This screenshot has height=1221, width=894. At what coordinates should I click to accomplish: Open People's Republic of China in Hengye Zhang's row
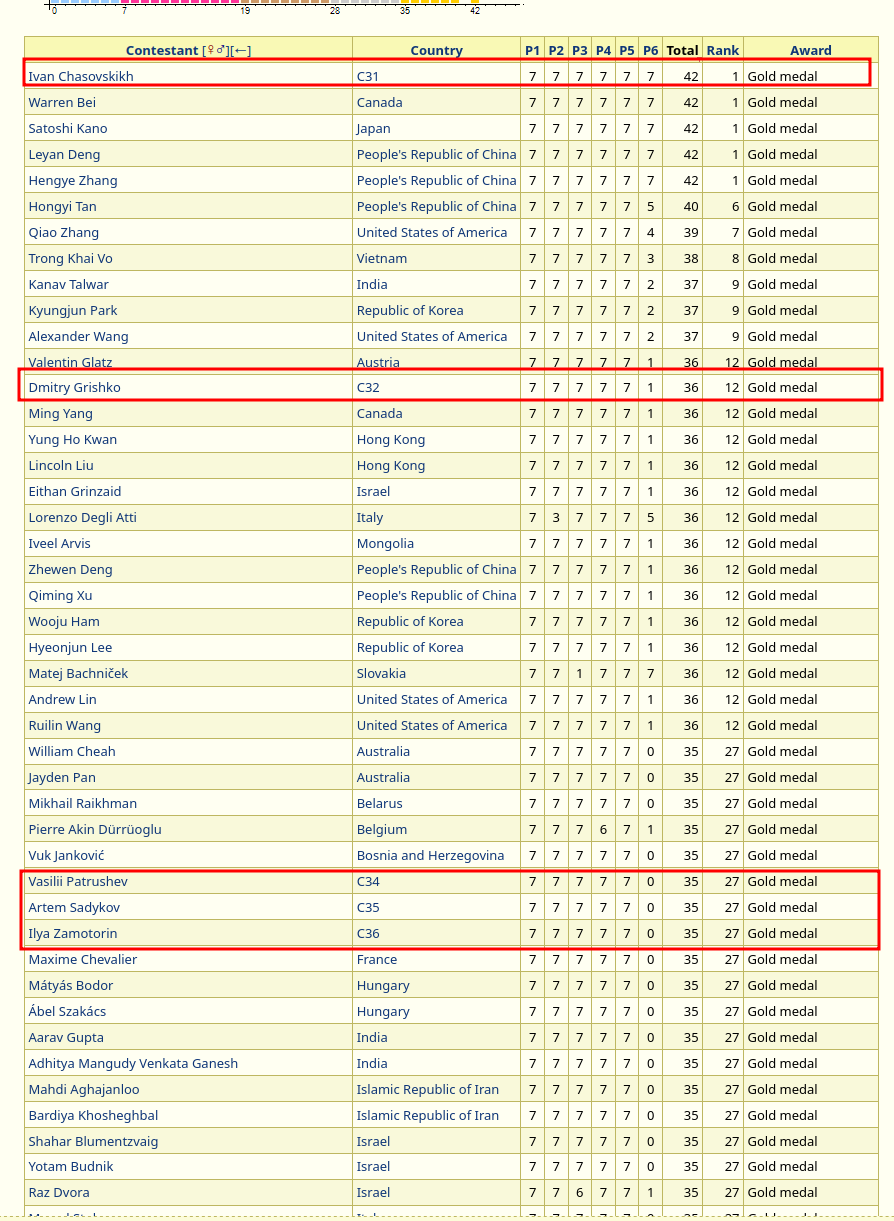pos(437,180)
